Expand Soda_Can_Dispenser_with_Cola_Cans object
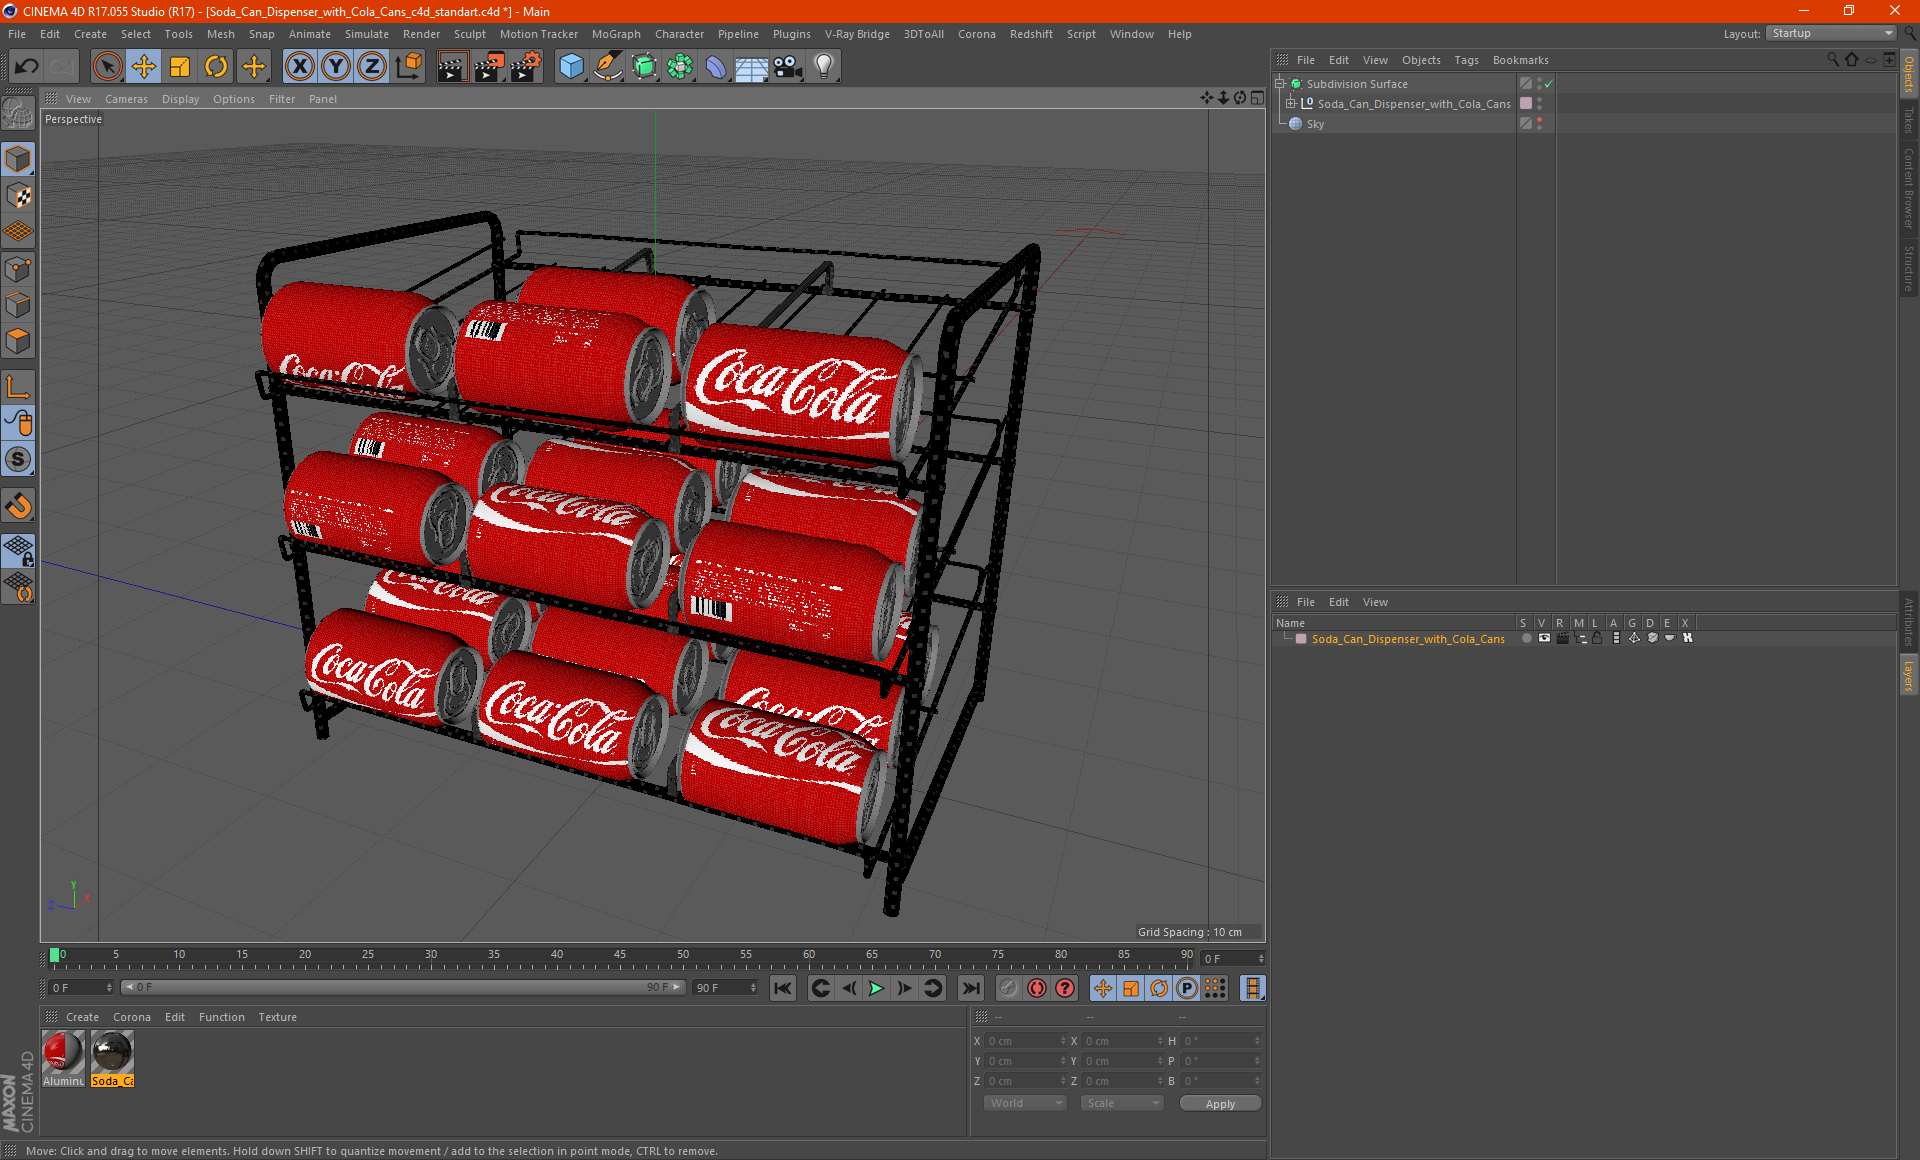The height and width of the screenshot is (1160, 1920). [x=1290, y=103]
